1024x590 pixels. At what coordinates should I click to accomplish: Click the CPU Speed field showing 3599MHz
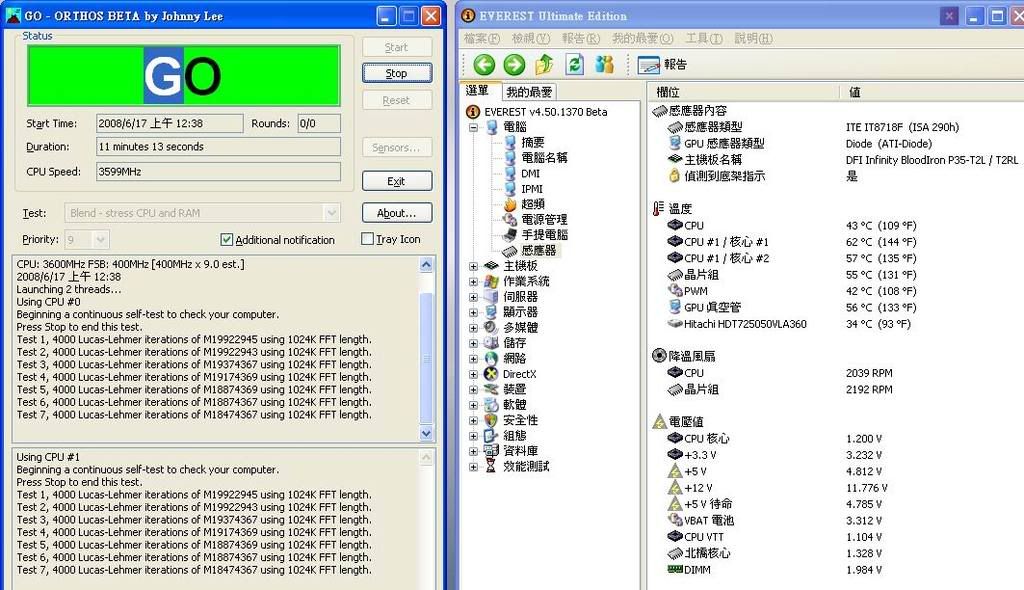pyautogui.click(x=218, y=171)
